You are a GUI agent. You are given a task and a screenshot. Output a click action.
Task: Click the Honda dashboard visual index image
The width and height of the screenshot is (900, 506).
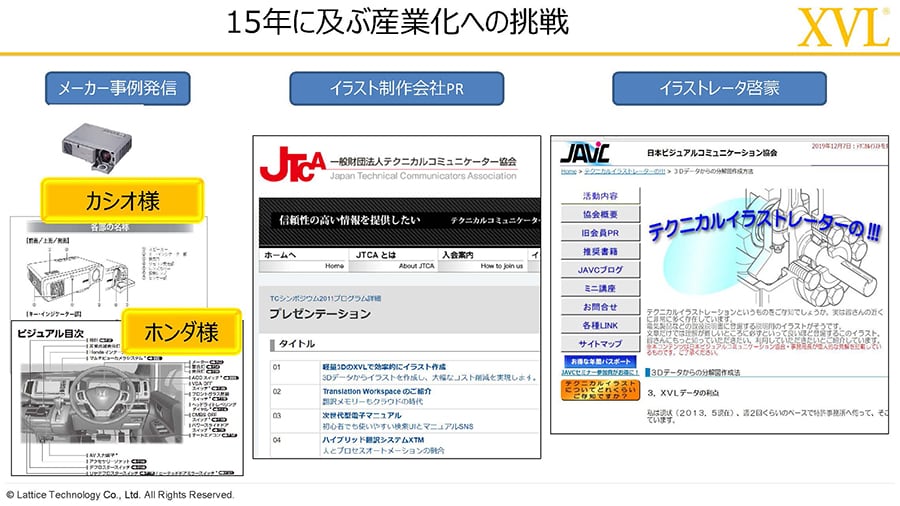pos(103,403)
